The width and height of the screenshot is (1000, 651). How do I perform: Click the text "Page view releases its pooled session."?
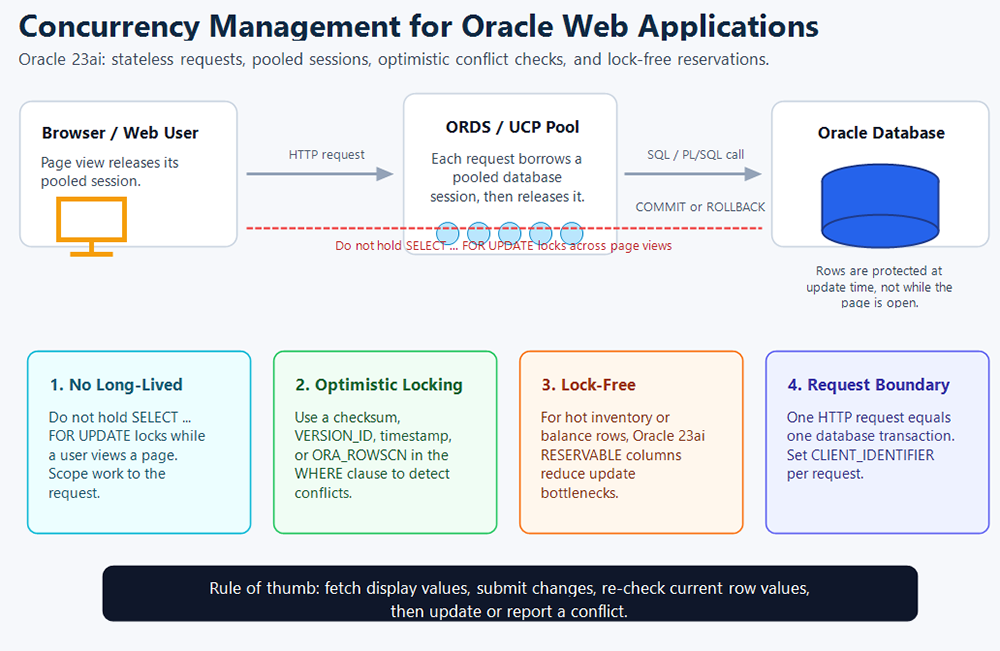pos(110,172)
